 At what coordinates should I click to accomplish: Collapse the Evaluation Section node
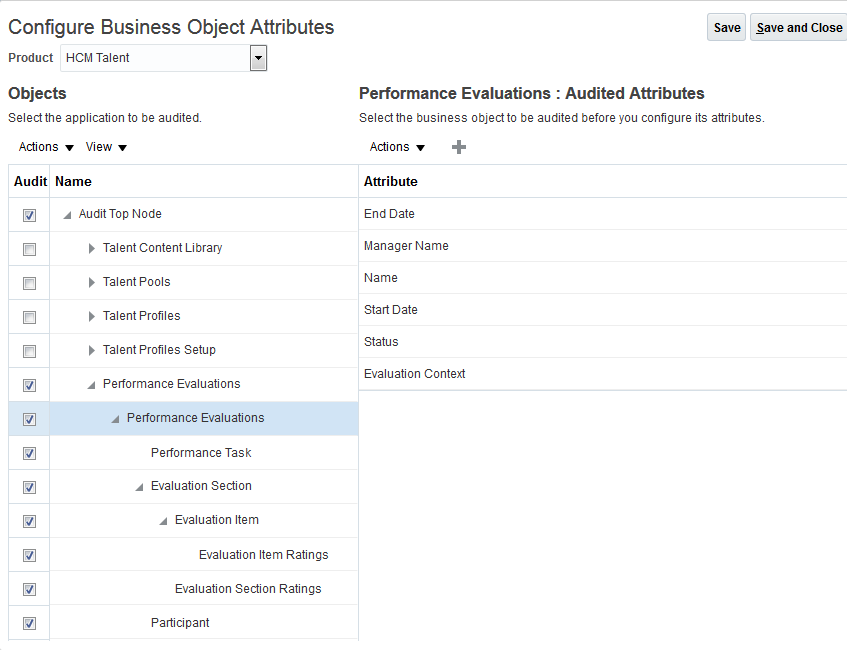pos(140,486)
